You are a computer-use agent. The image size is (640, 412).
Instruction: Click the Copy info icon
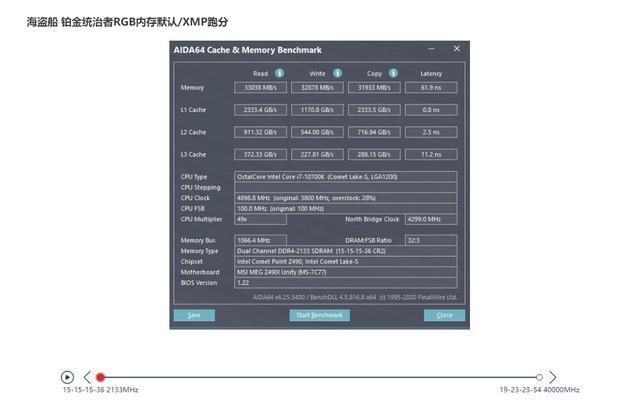[x=393, y=73]
